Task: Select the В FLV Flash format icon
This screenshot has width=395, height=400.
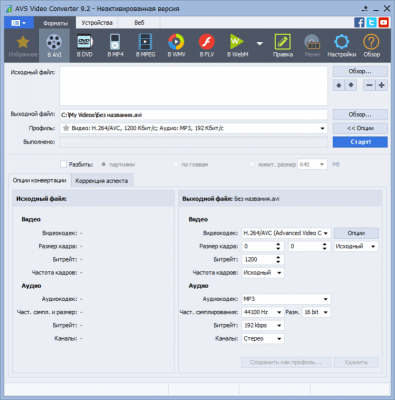Action: pos(207,45)
